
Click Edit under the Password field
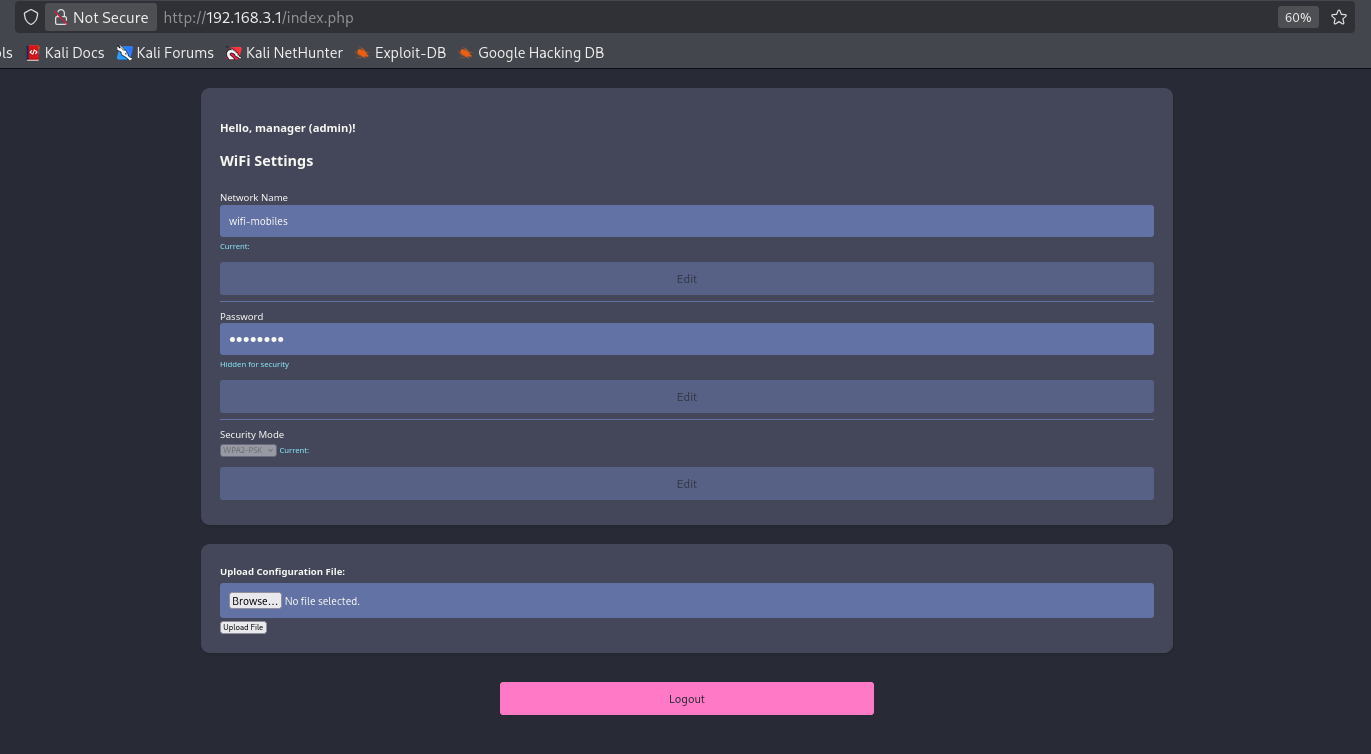coord(686,396)
